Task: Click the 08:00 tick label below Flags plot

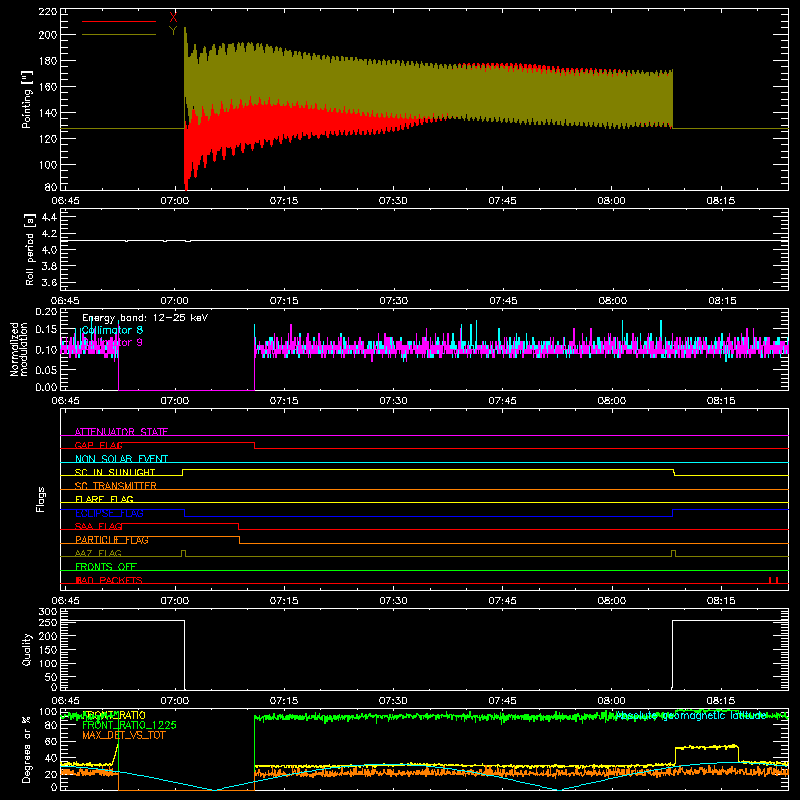Action: [612, 601]
